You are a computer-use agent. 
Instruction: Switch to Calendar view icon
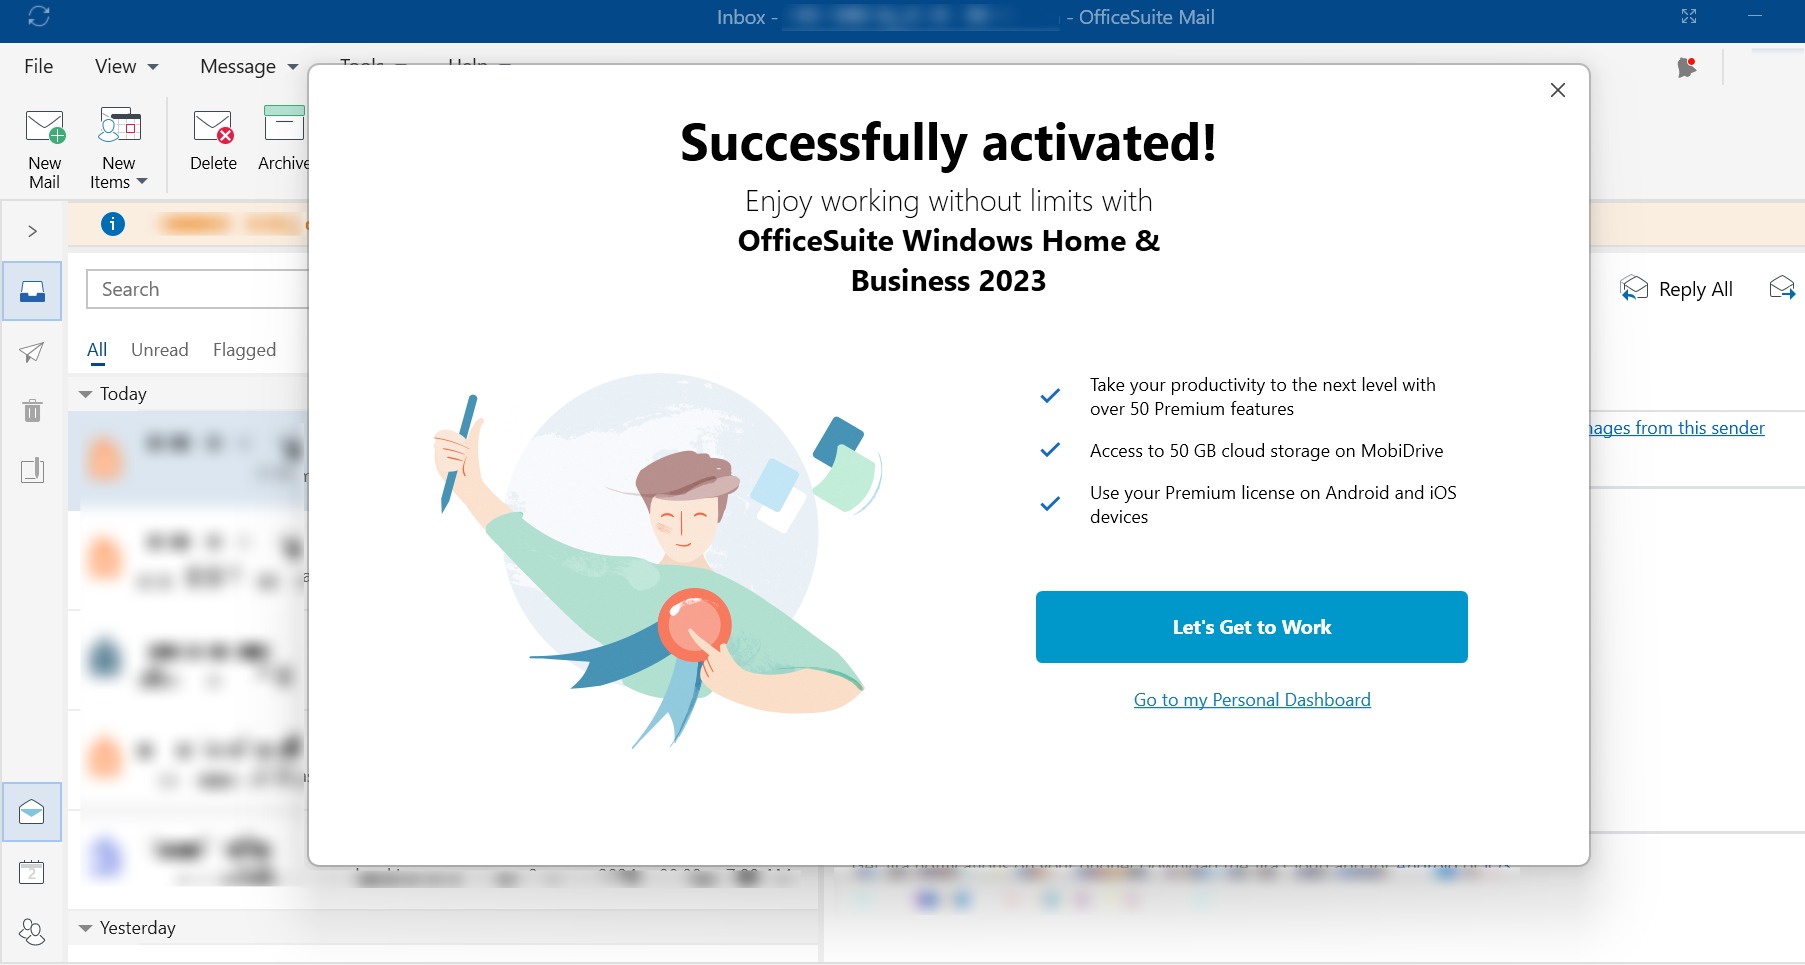click(x=32, y=872)
